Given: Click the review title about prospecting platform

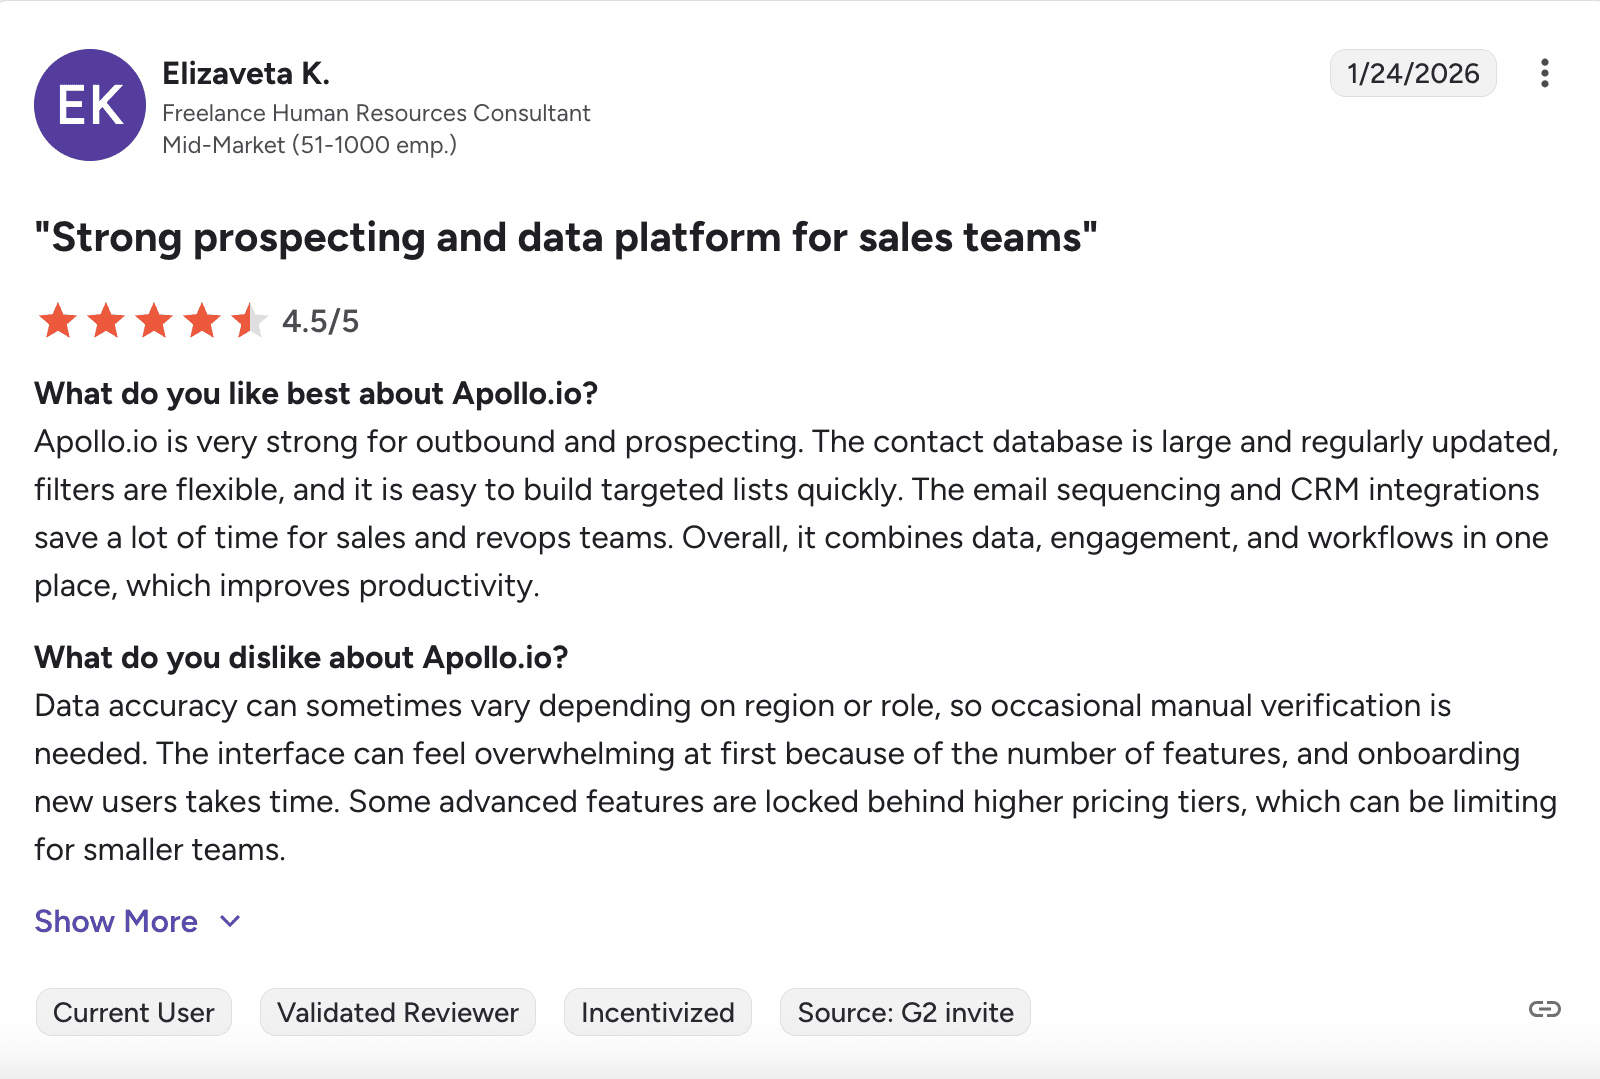Looking at the screenshot, I should click(x=566, y=238).
